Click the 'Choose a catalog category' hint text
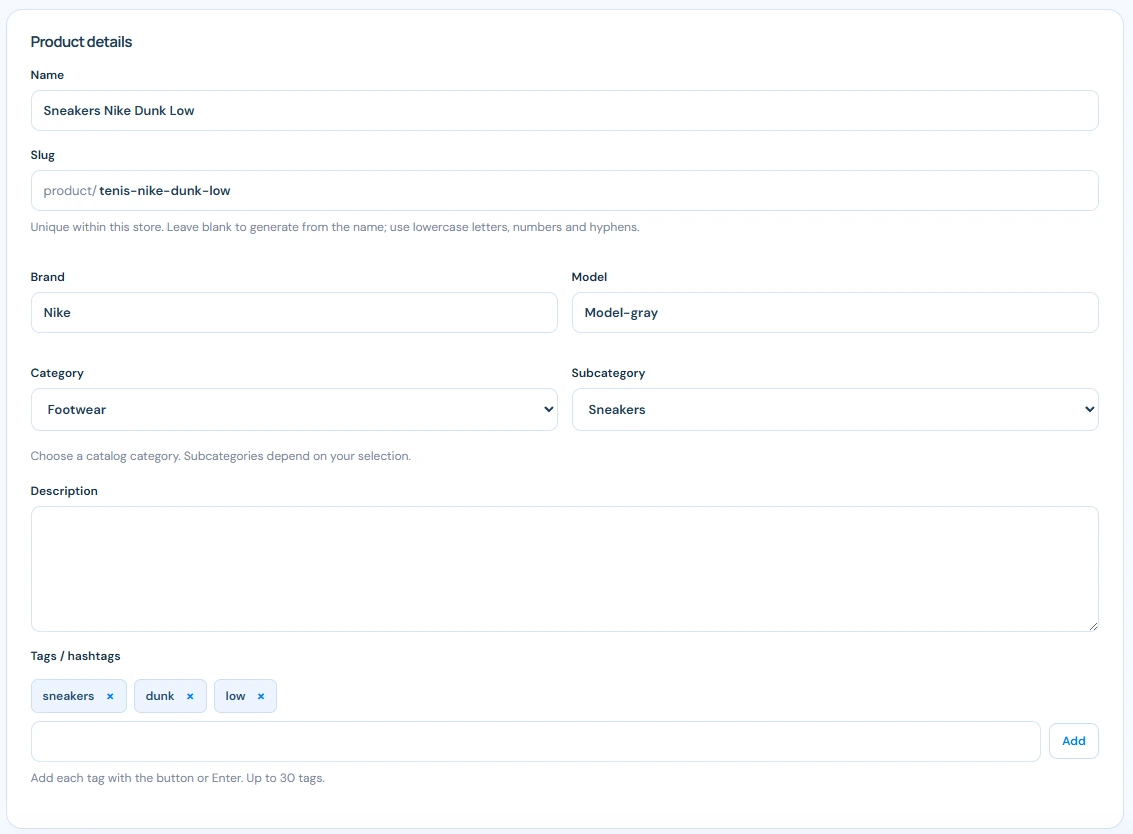The image size is (1133, 834). coord(220,456)
